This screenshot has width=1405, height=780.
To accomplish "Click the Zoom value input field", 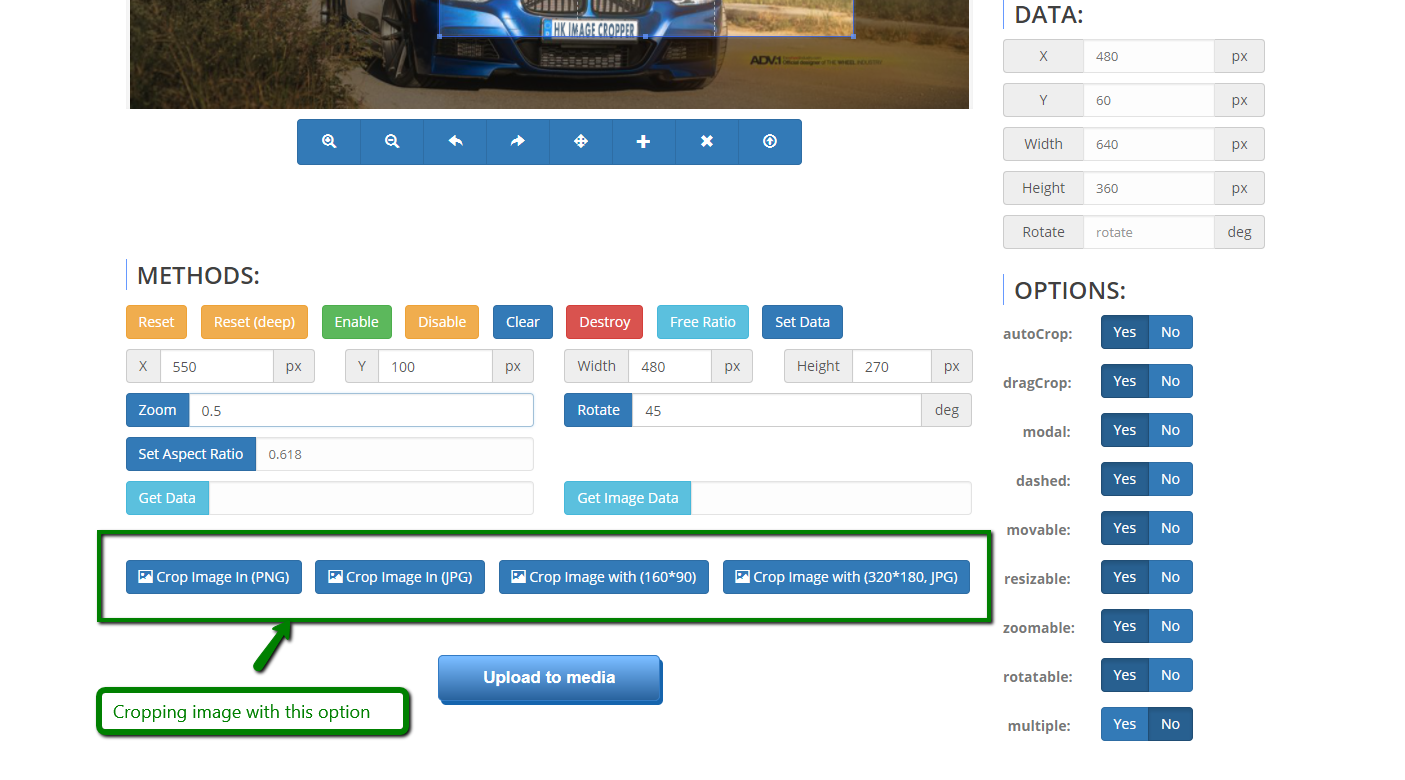I will [x=360, y=410].
